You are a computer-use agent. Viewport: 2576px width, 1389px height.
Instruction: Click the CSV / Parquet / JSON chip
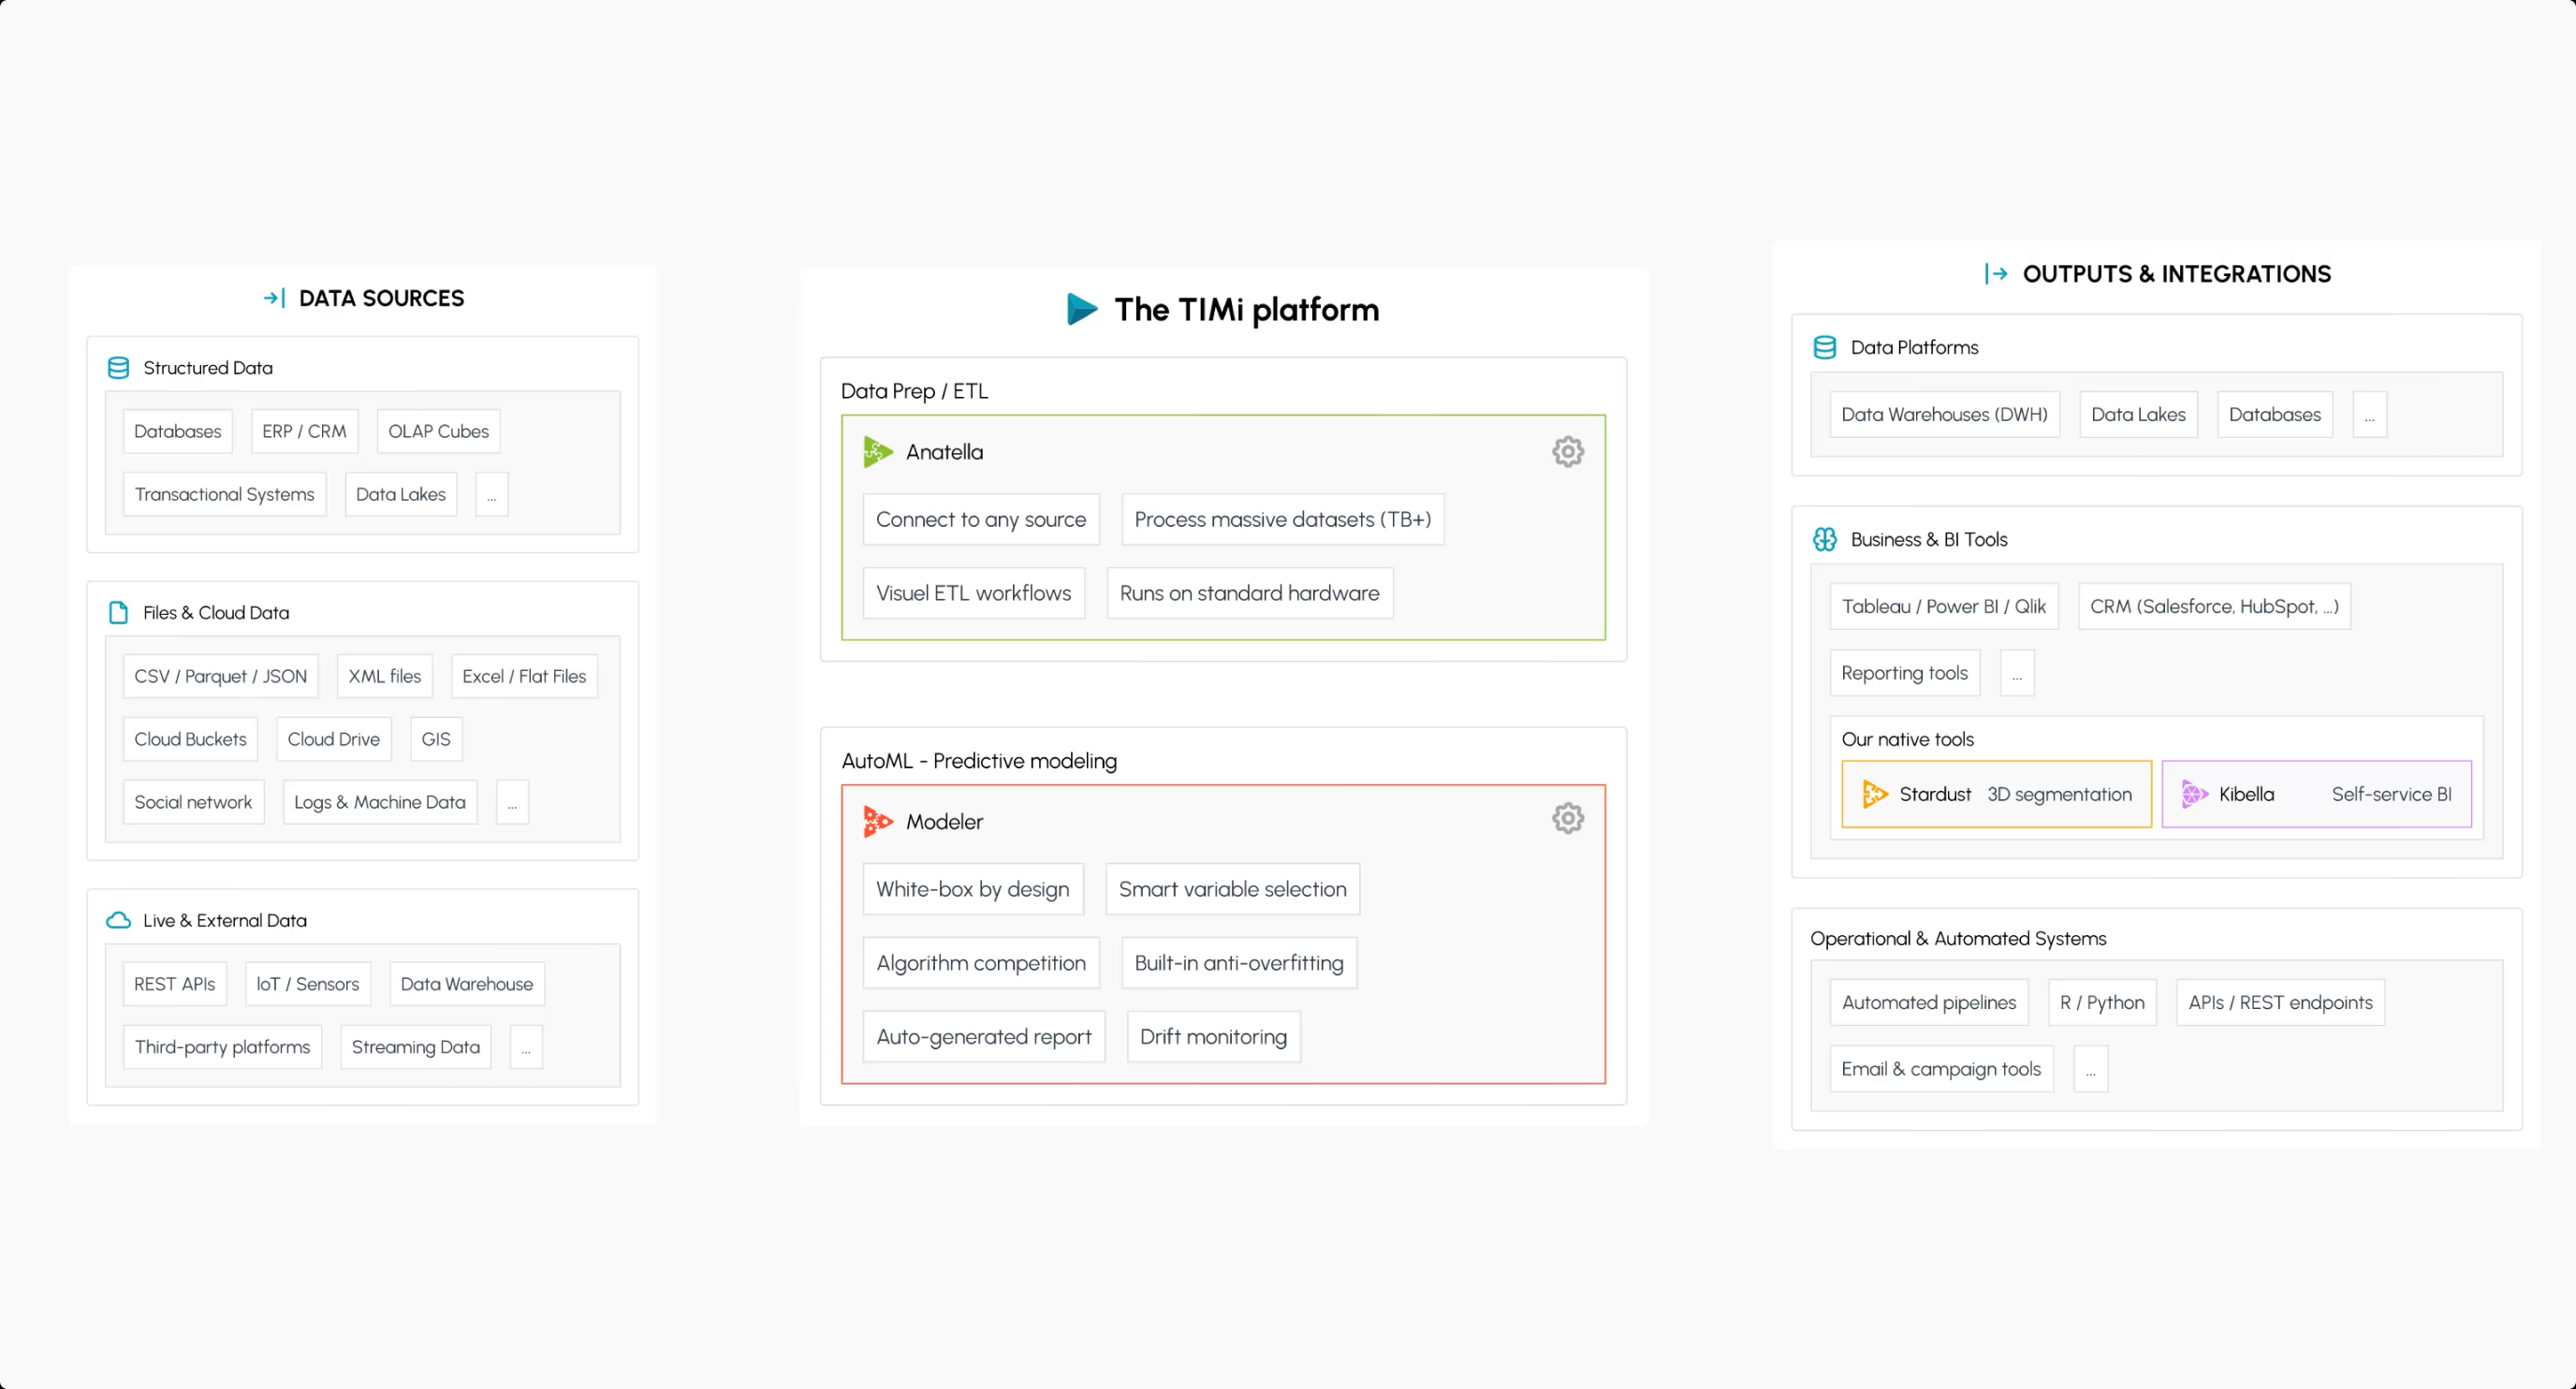(x=220, y=676)
